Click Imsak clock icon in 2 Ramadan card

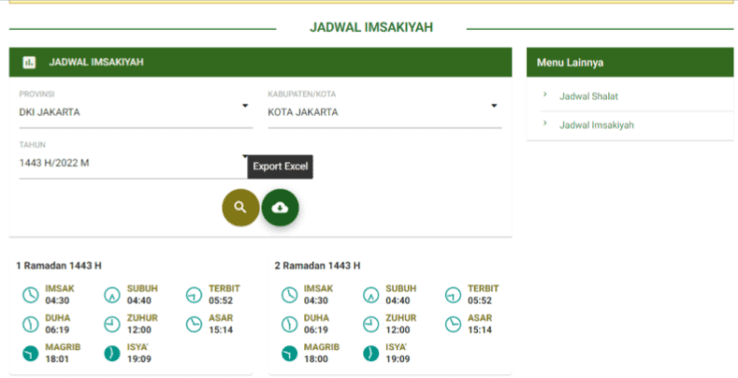click(x=289, y=295)
